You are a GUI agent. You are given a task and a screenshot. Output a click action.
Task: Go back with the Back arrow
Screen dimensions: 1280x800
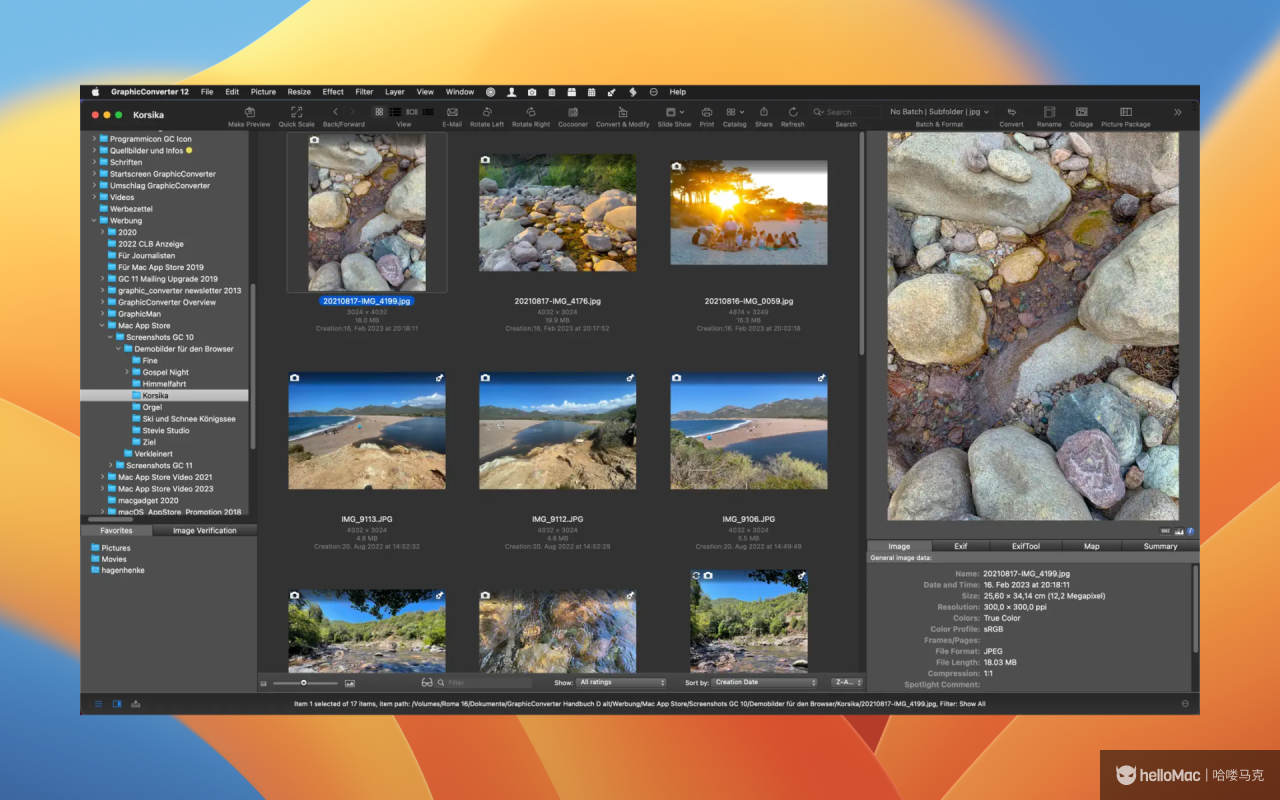[x=336, y=112]
